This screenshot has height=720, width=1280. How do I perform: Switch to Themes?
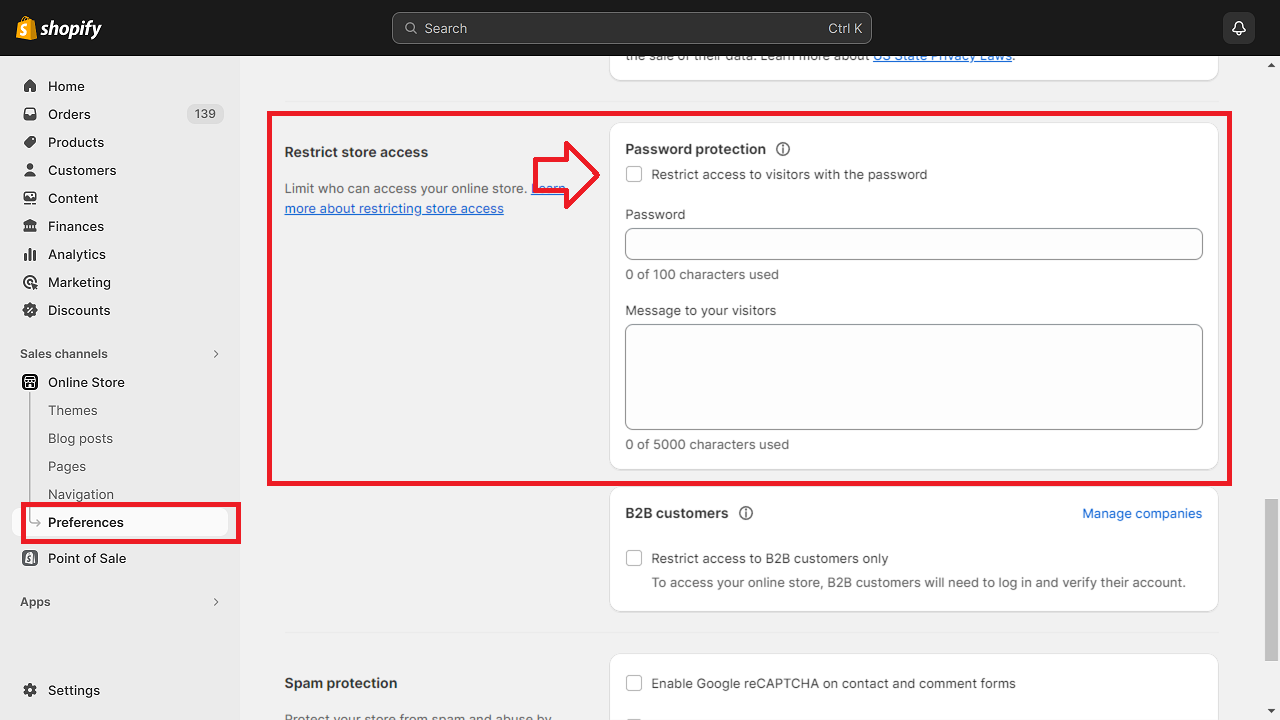[72, 410]
